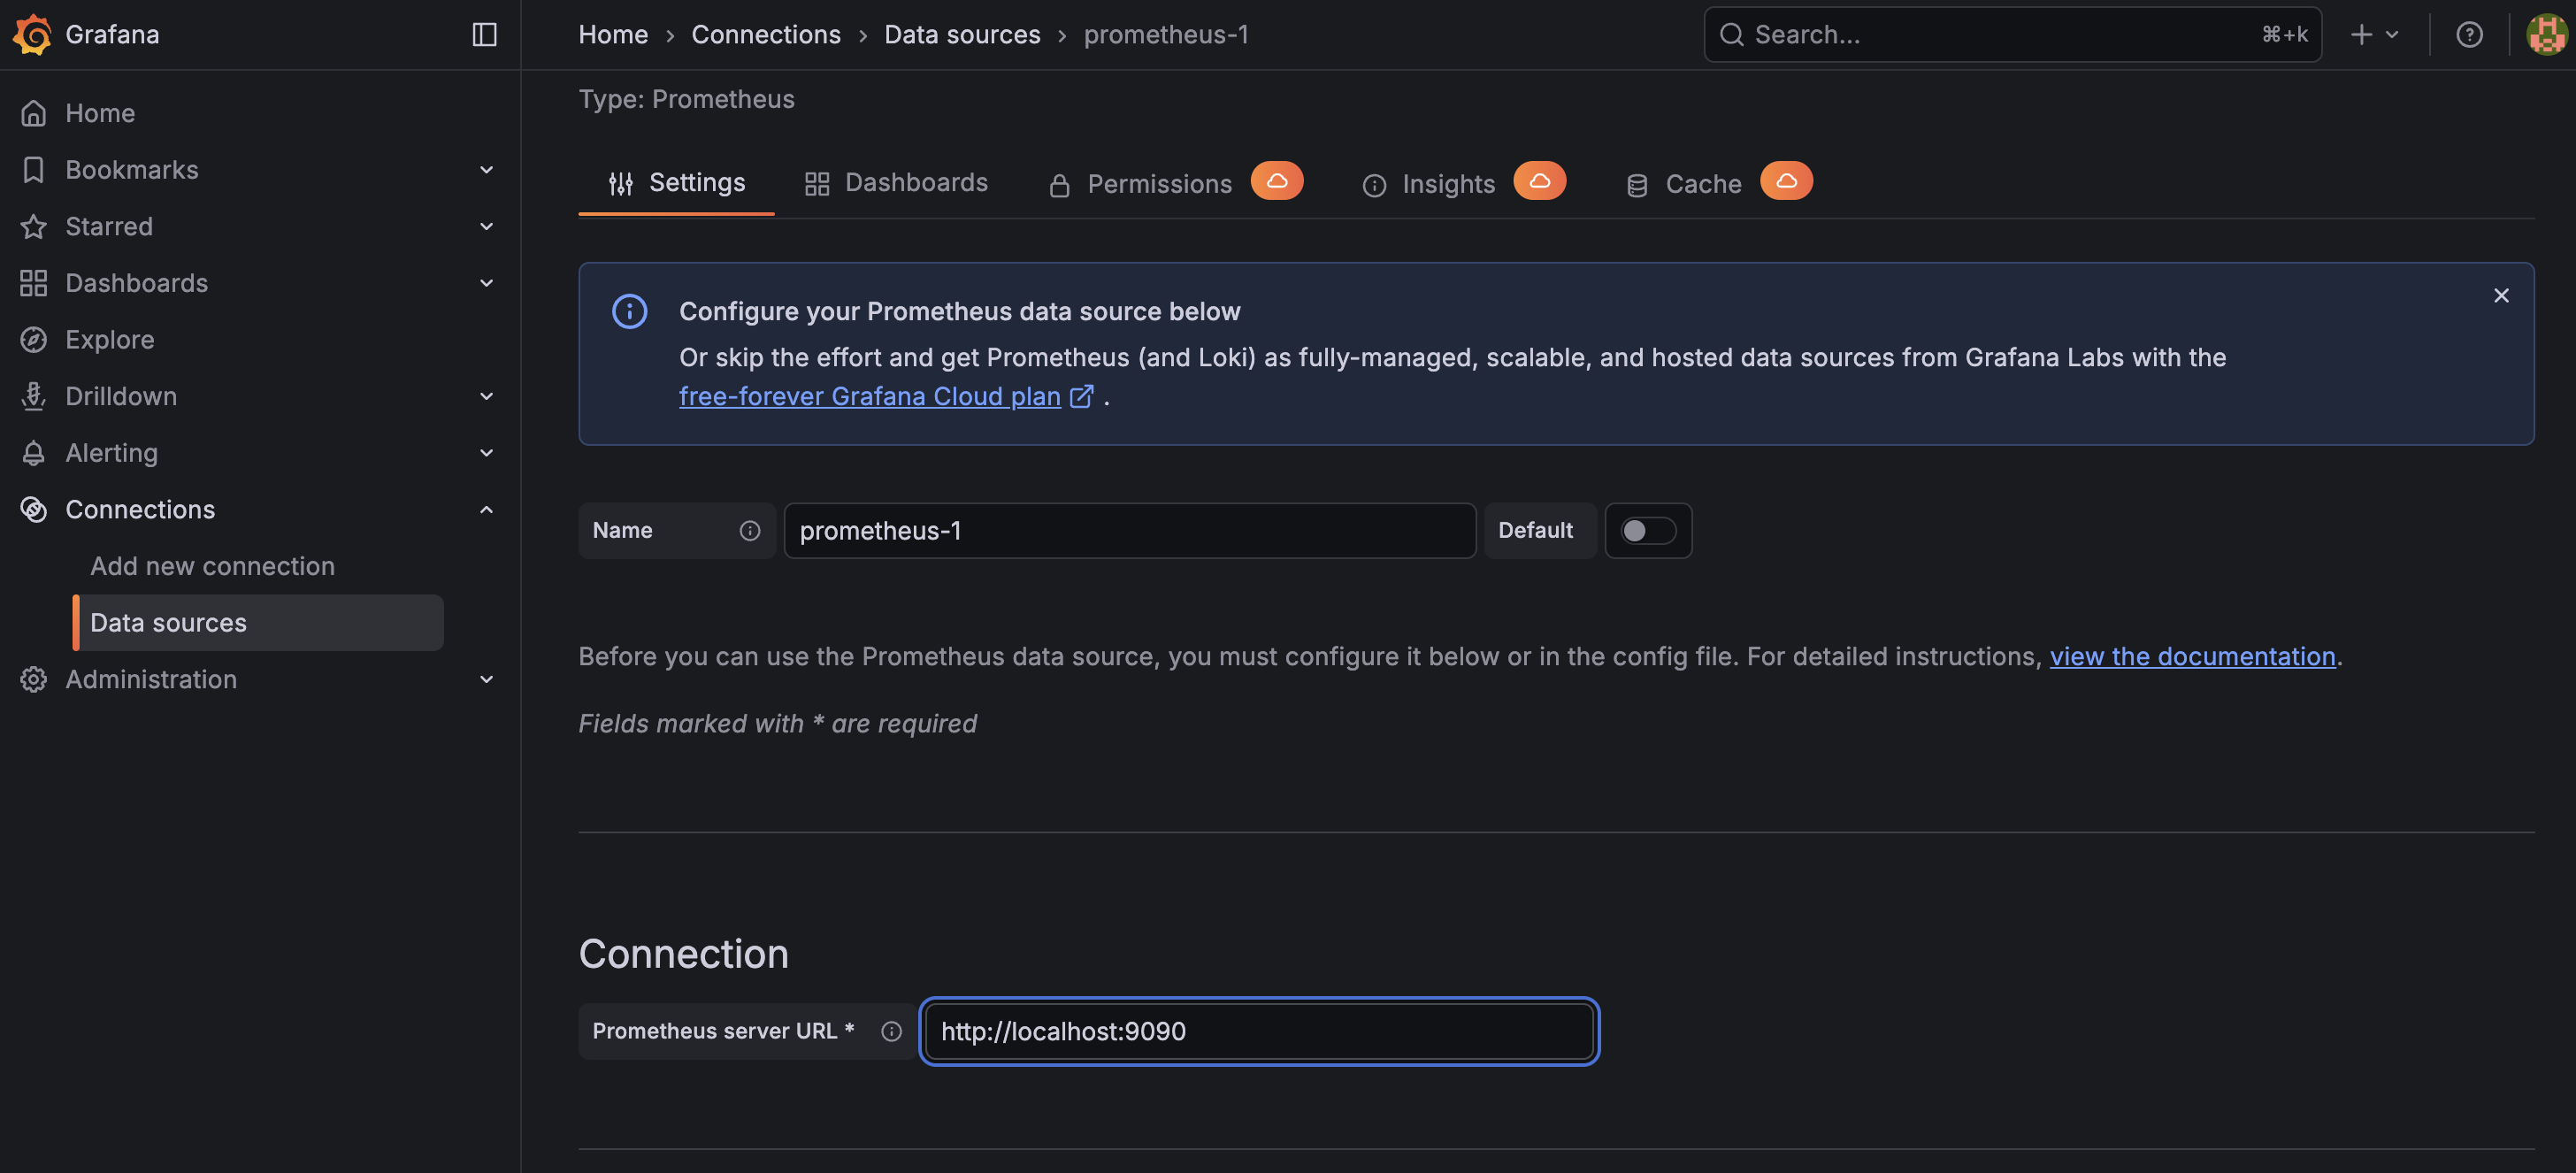
Task: Click the Alerting label in sidebar
Action: (112, 453)
